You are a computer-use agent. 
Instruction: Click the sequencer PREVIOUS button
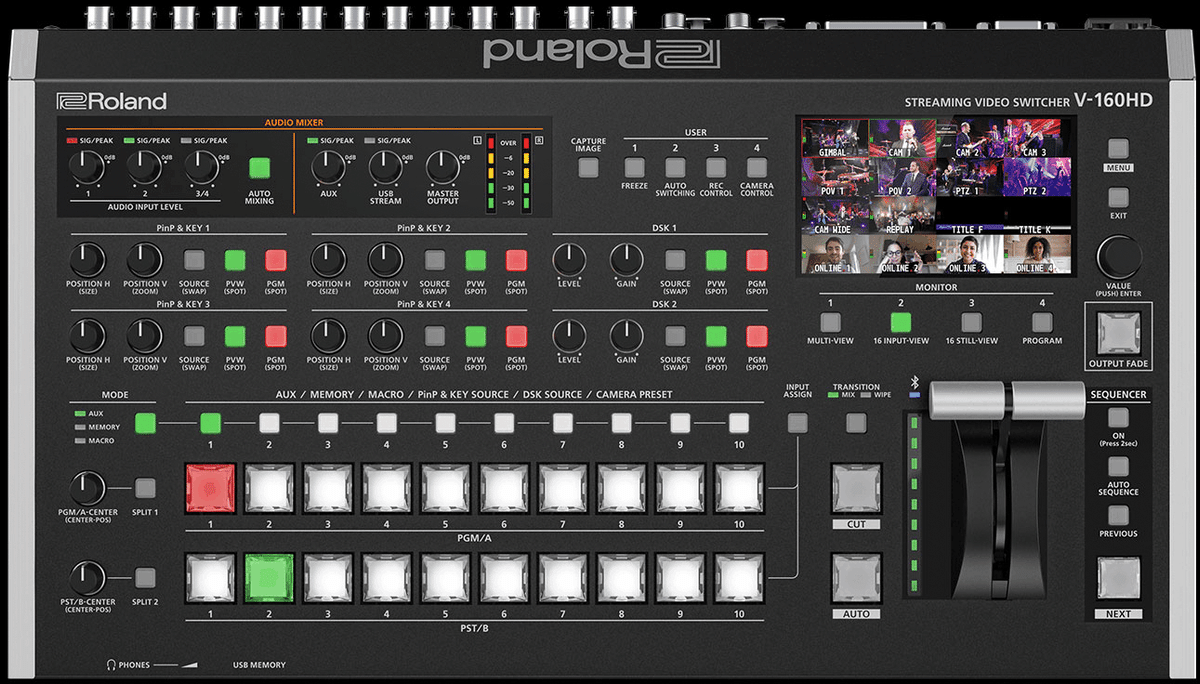pyautogui.click(x=1118, y=516)
